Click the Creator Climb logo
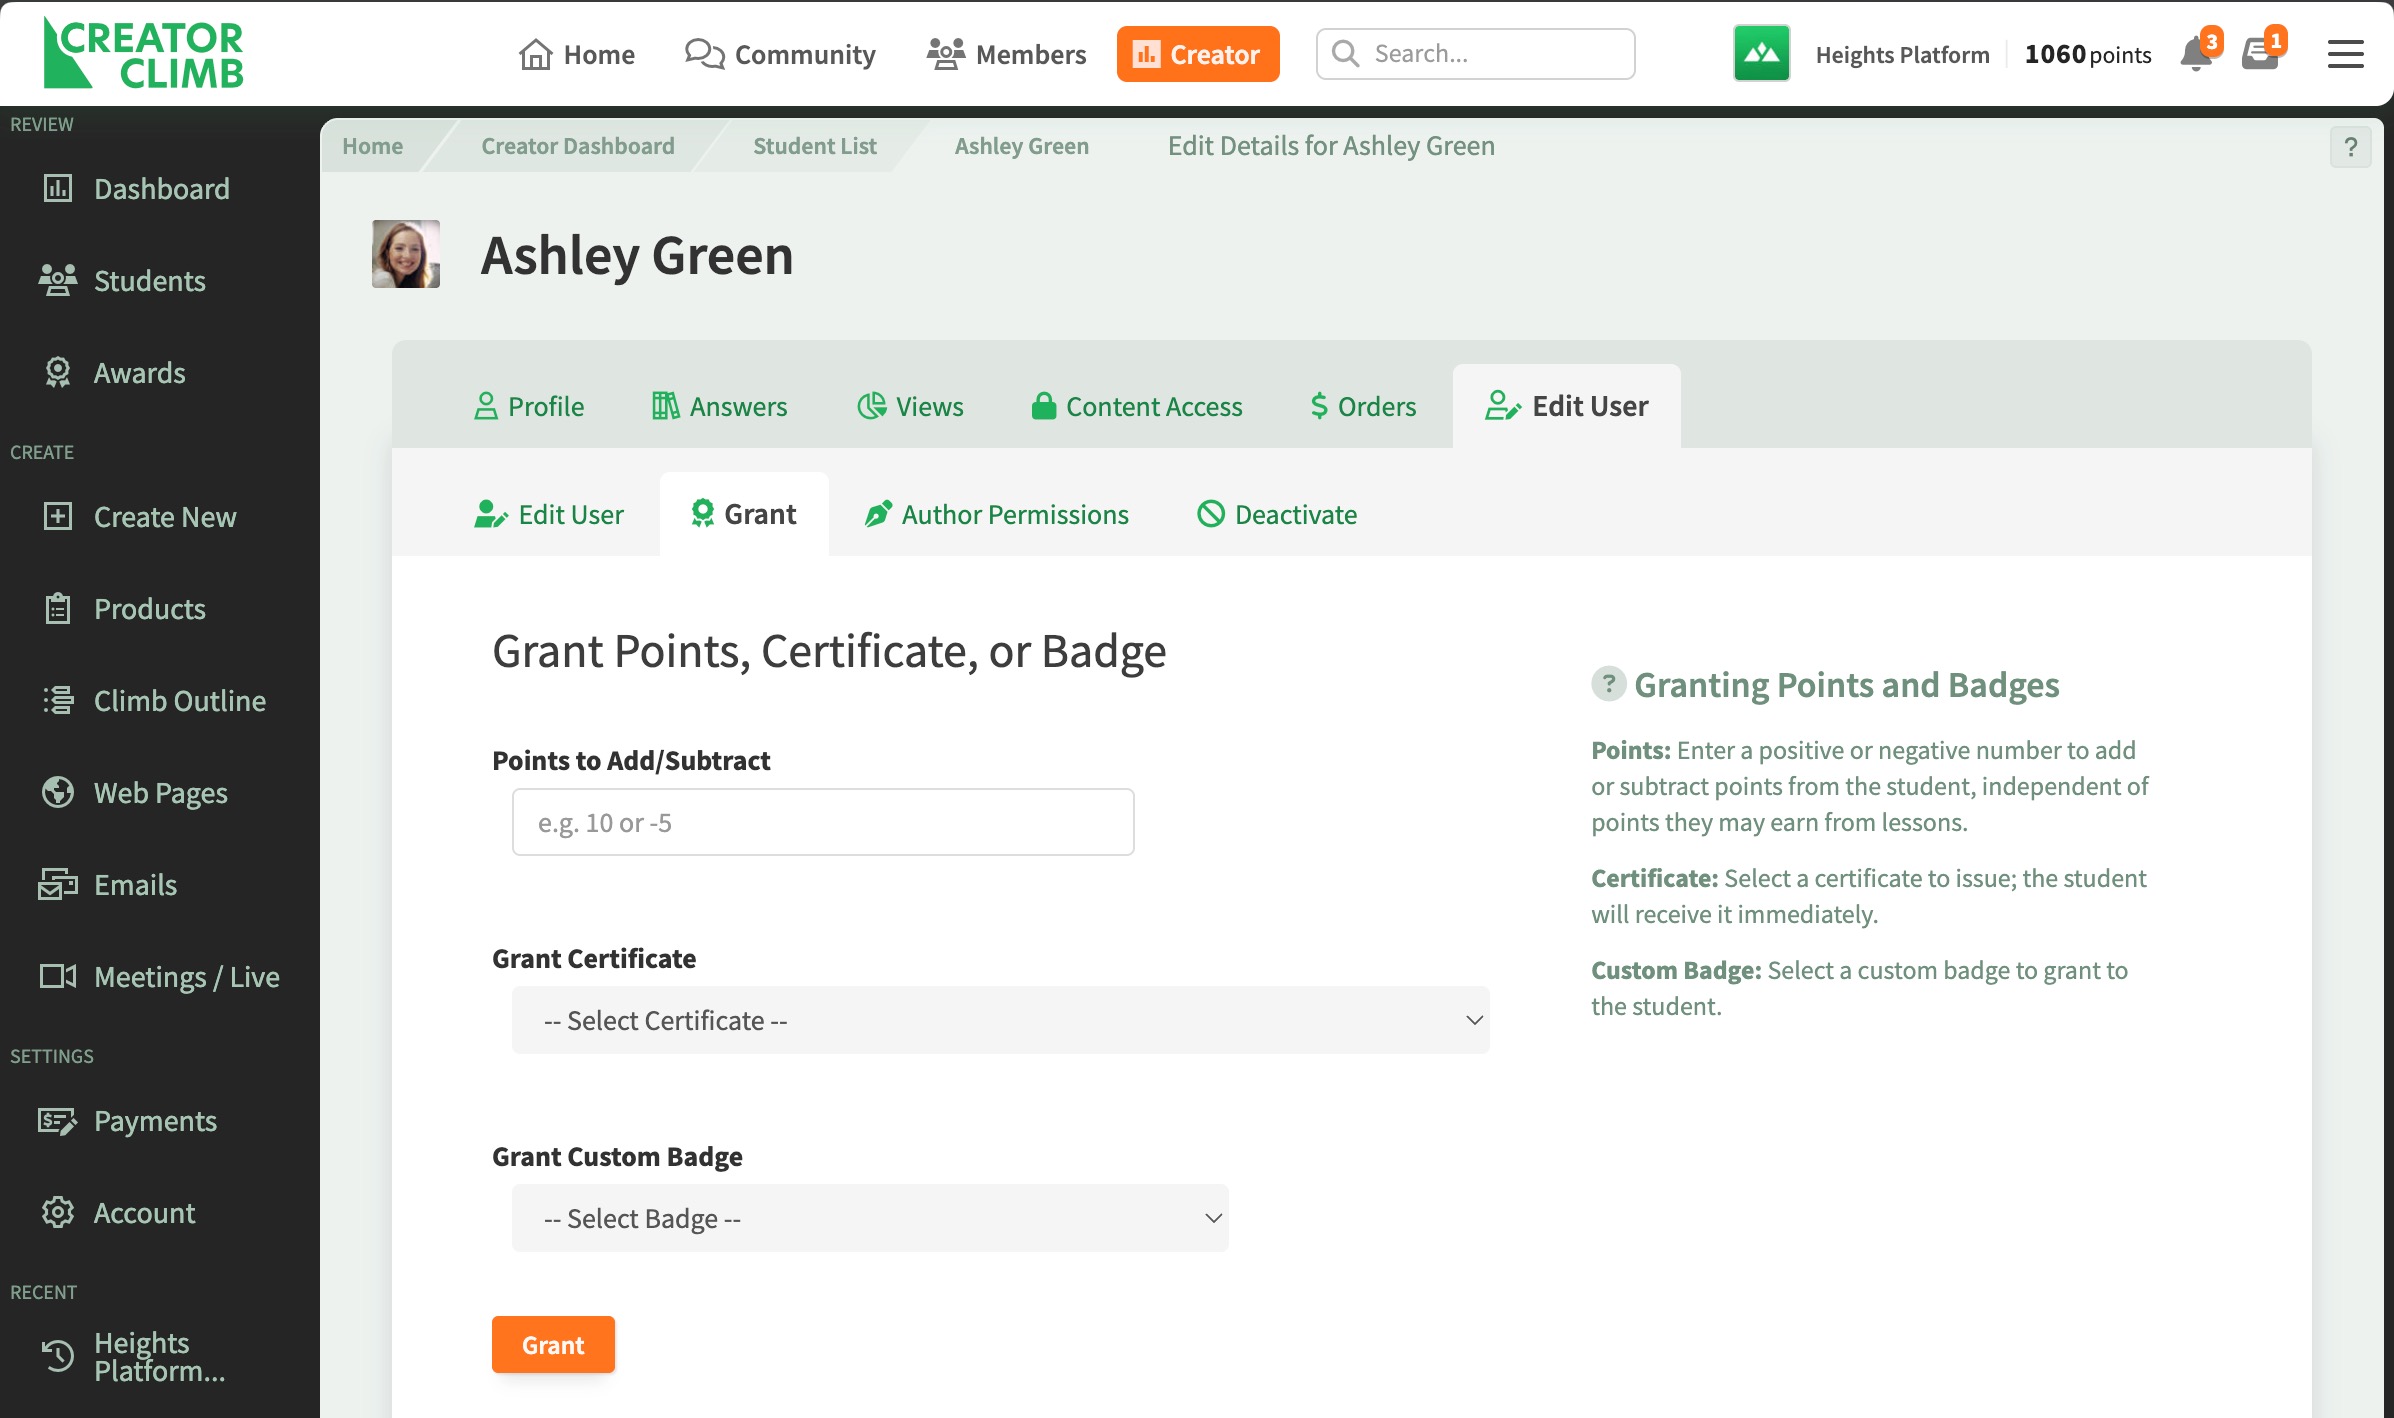Screen dimensions: 2394x1418 (144, 54)
